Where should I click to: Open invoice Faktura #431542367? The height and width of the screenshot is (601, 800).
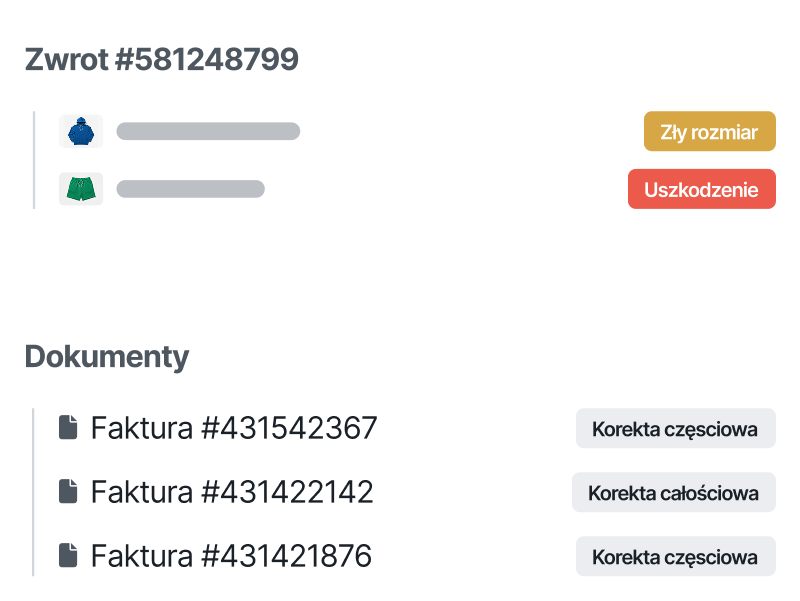click(x=234, y=428)
